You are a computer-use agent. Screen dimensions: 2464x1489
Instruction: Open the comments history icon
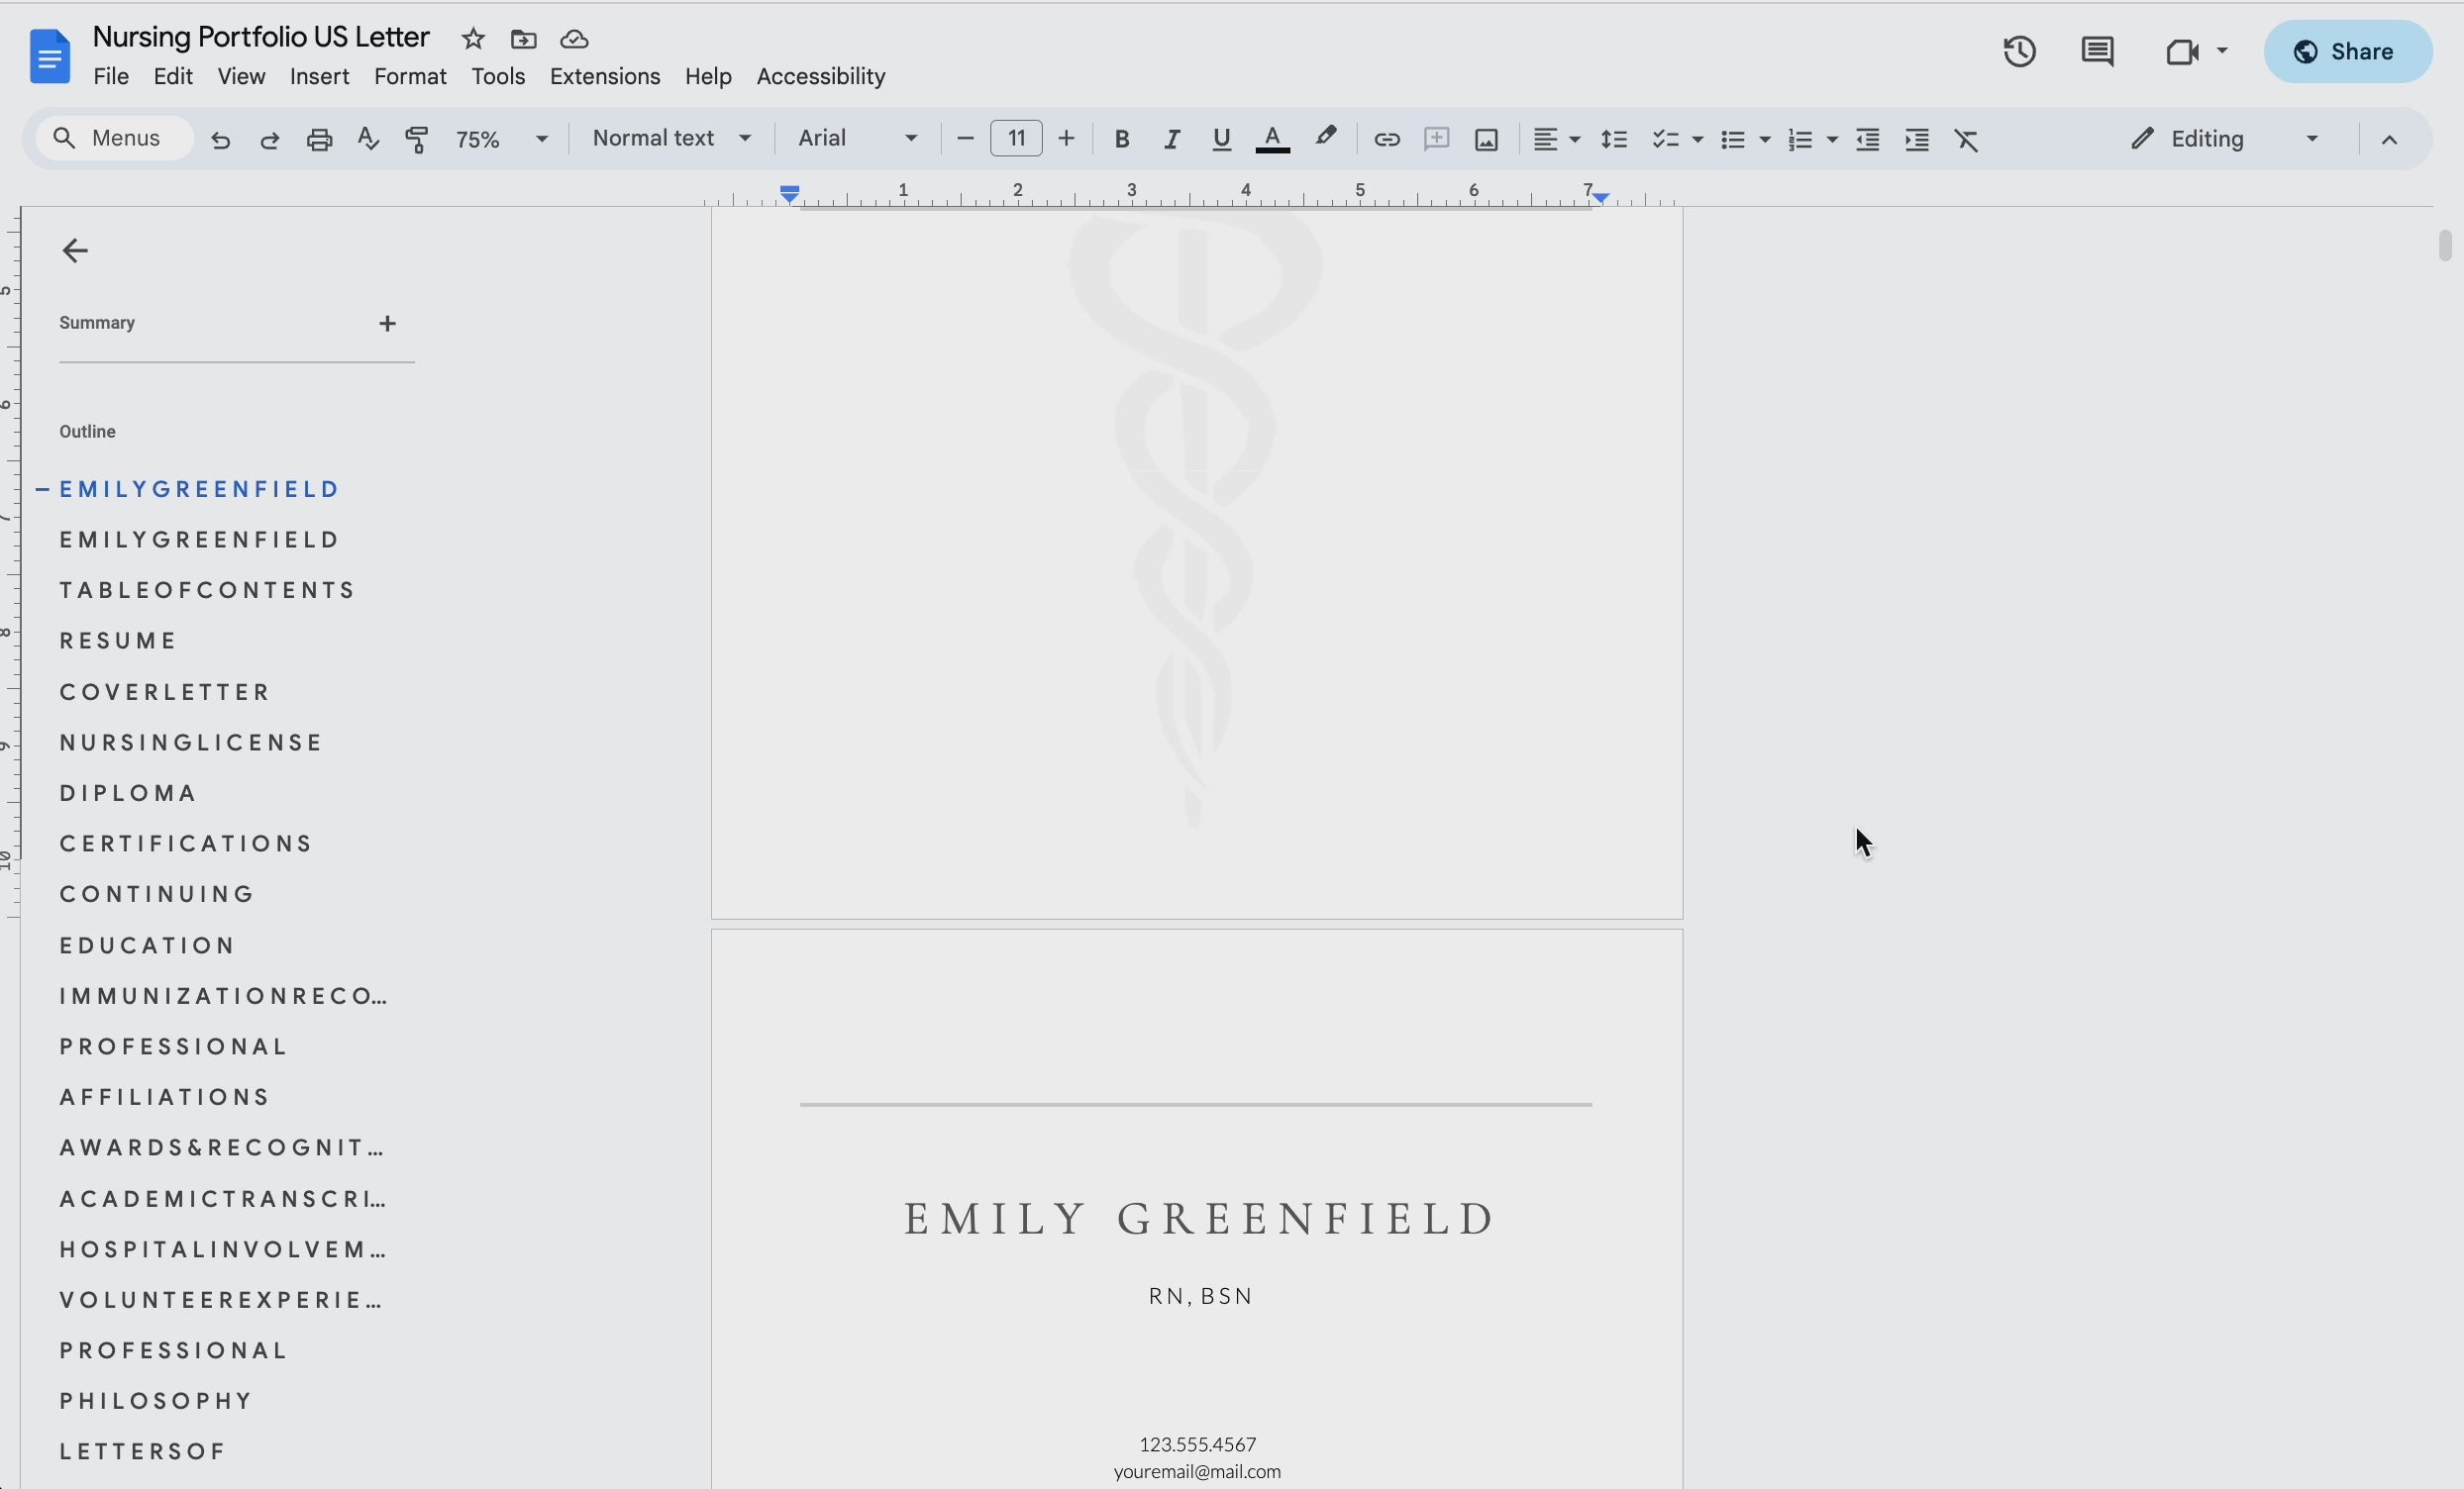2097,52
